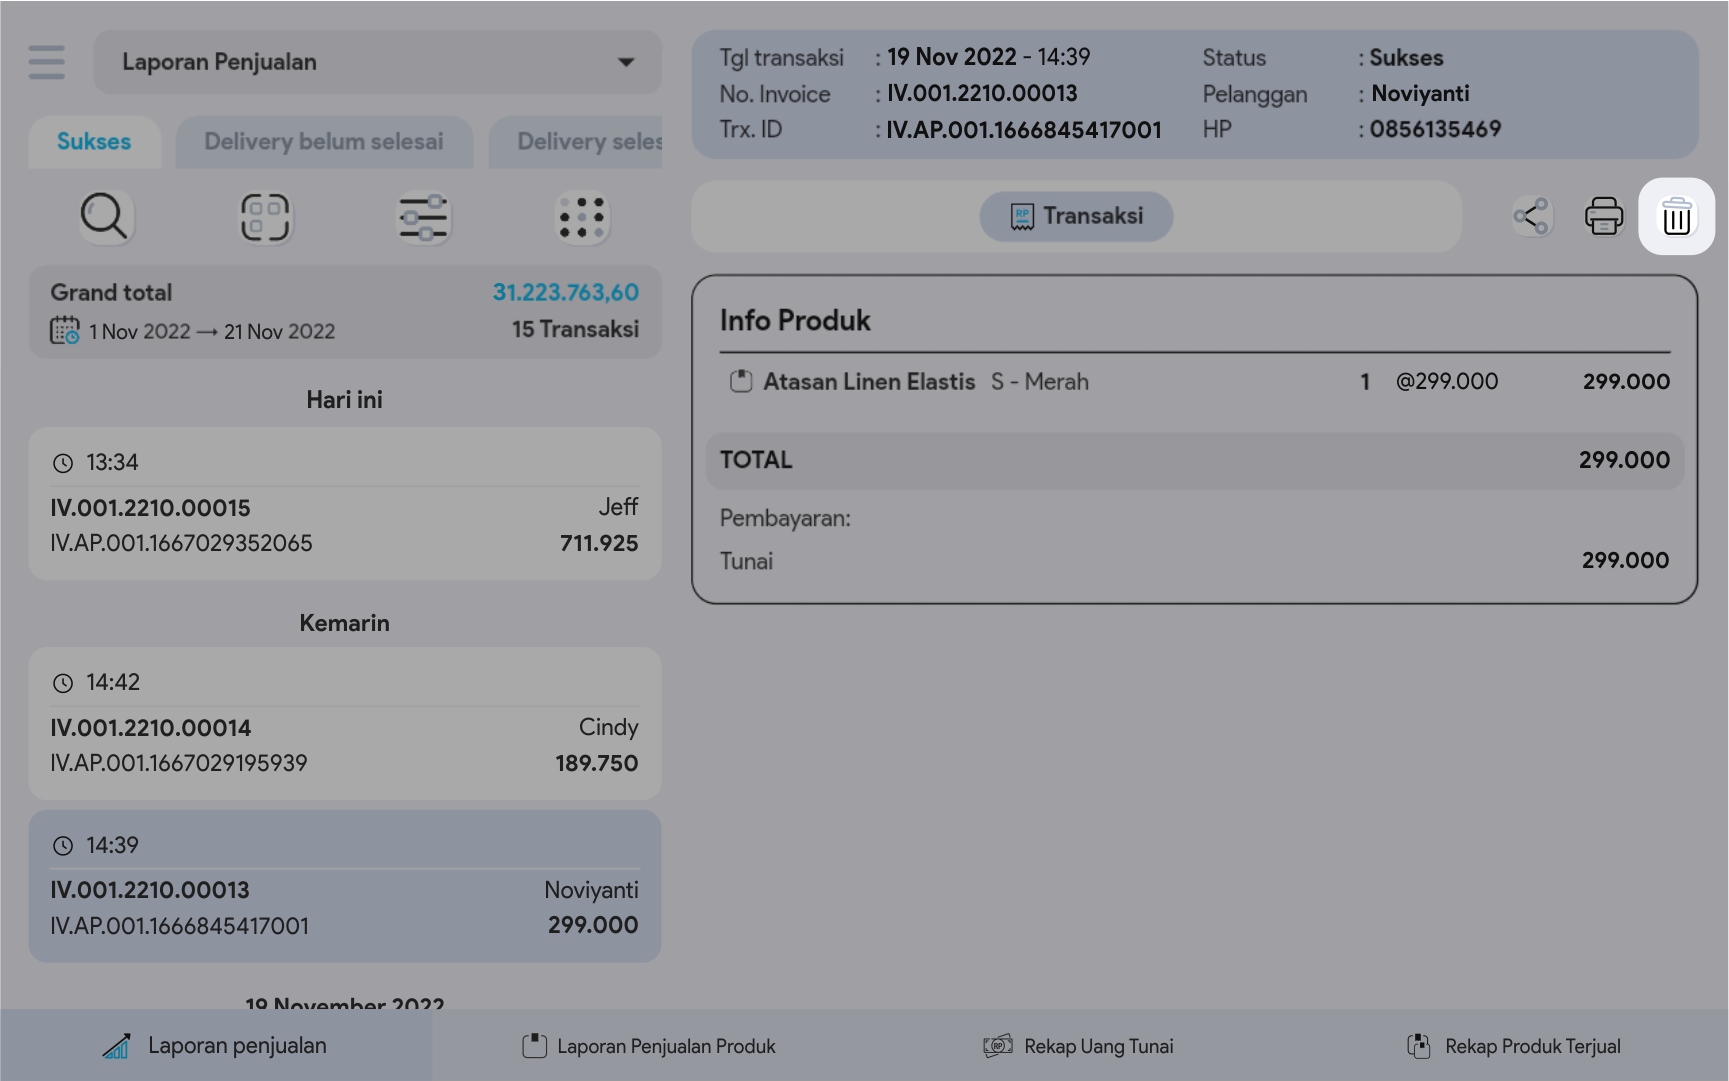Click the scan barcode icon
This screenshot has height=1081, width=1729.
264,217
